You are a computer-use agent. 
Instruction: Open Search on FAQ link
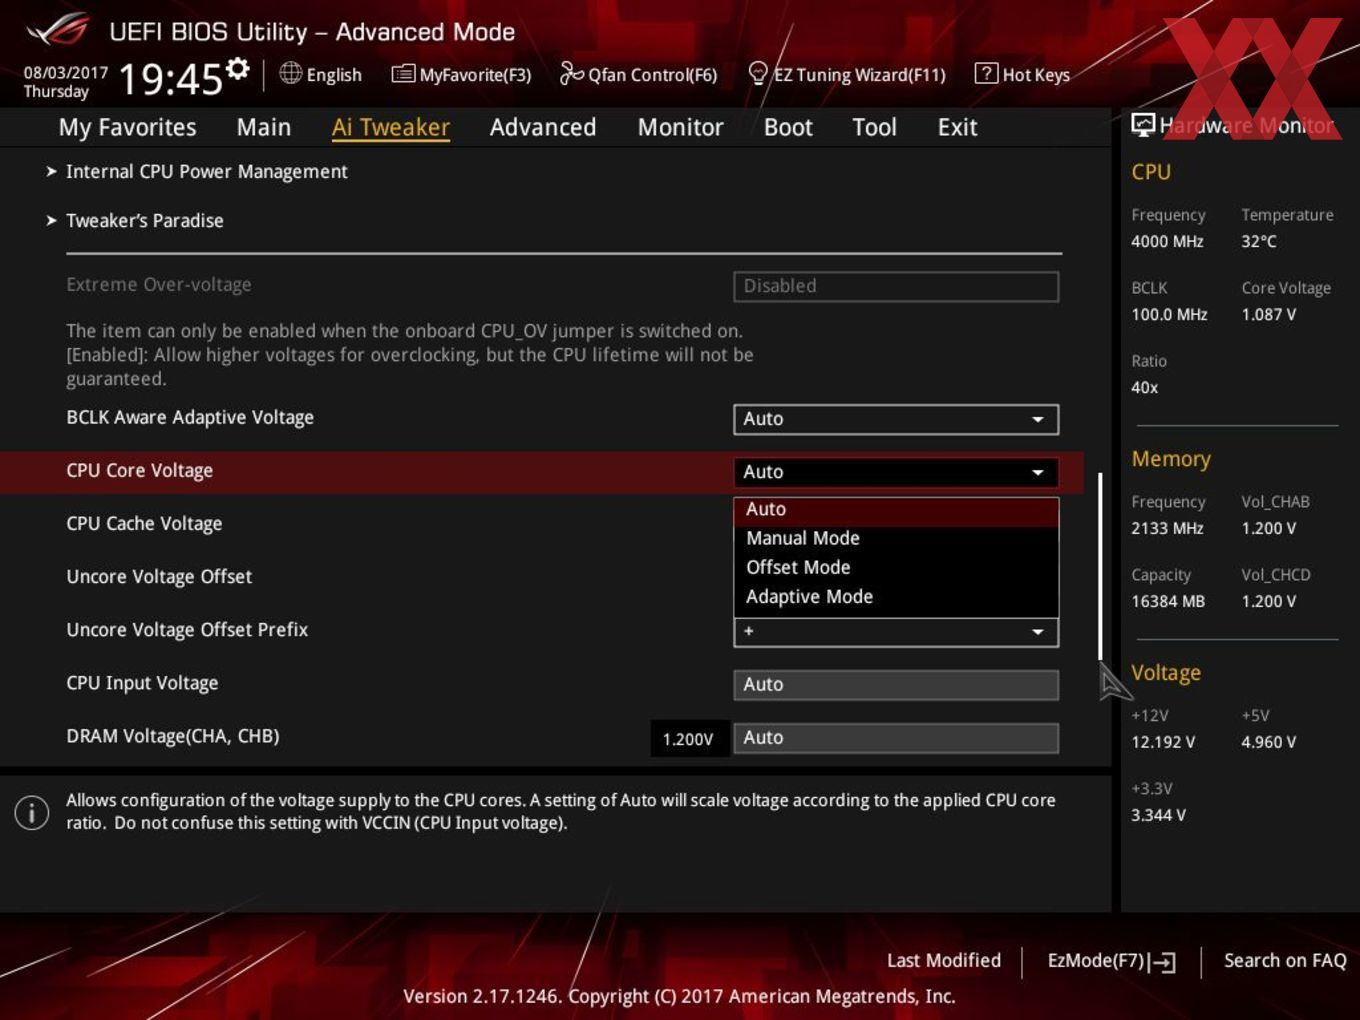coord(1285,960)
